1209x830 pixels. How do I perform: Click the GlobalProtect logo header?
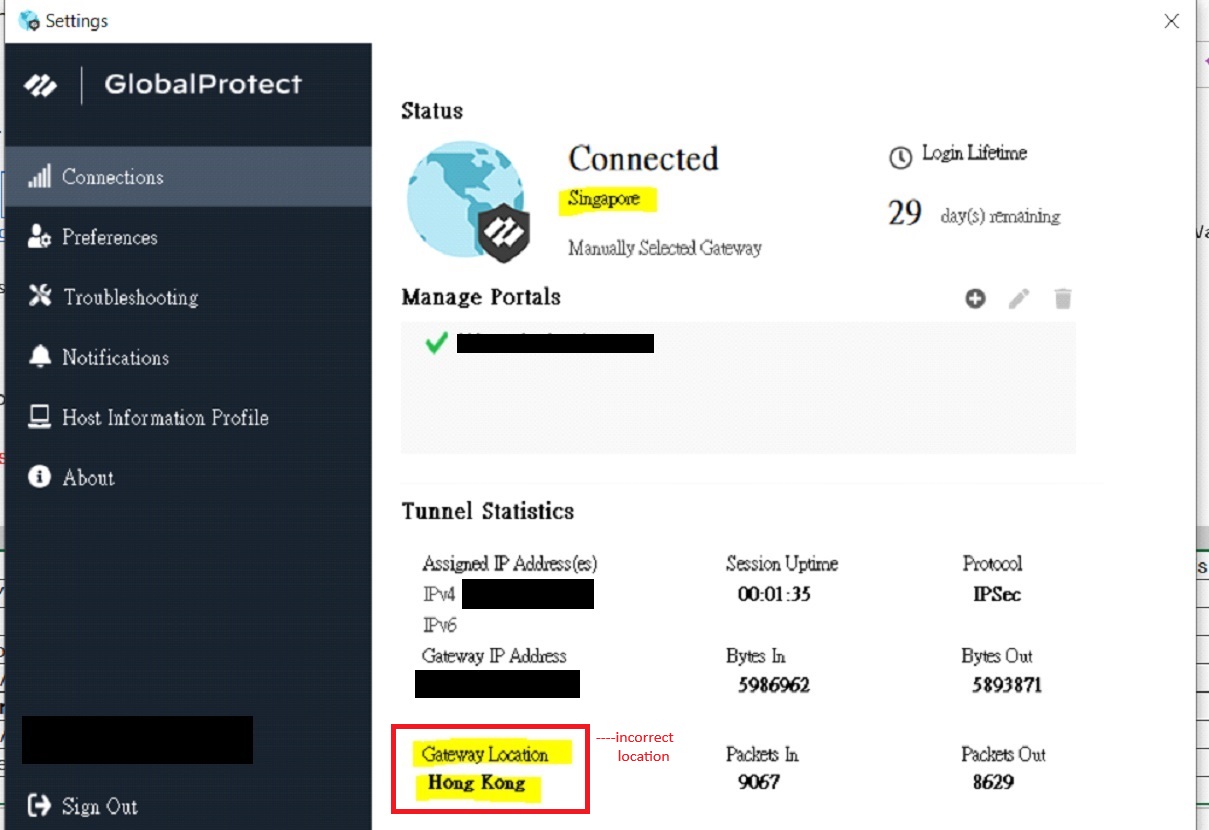pos(163,85)
